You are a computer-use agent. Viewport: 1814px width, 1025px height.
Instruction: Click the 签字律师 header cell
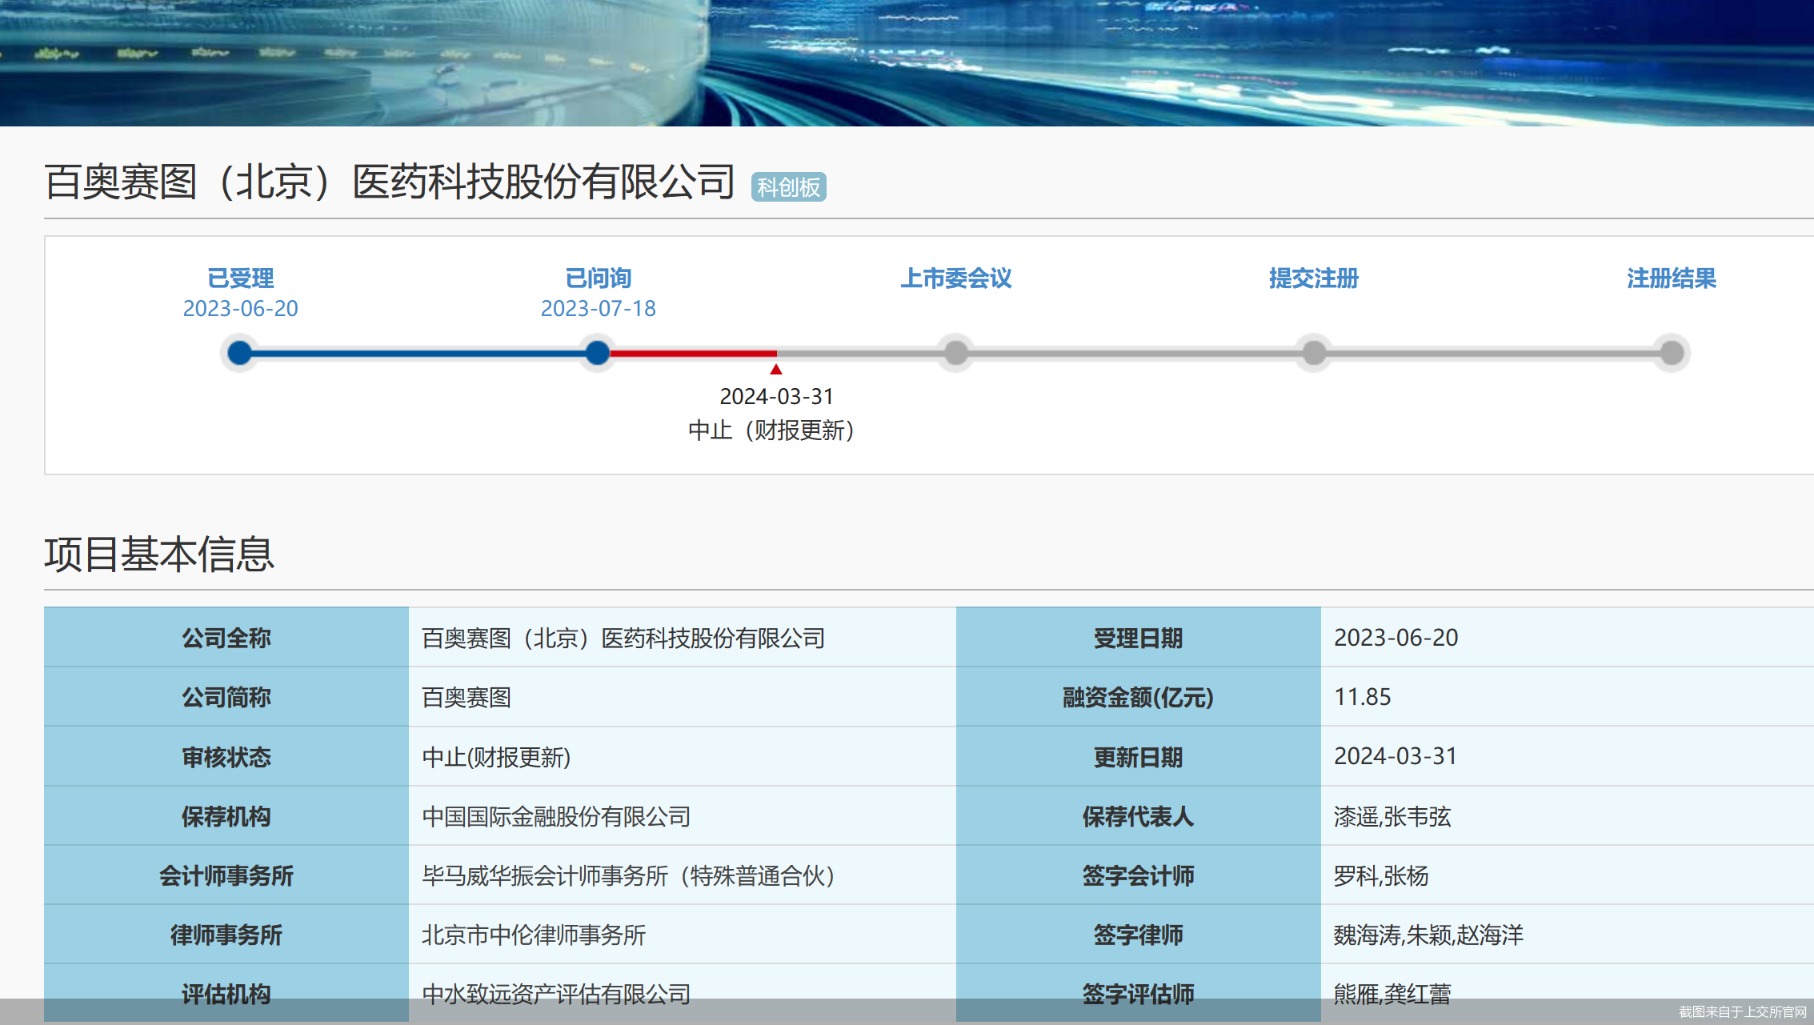[1138, 935]
